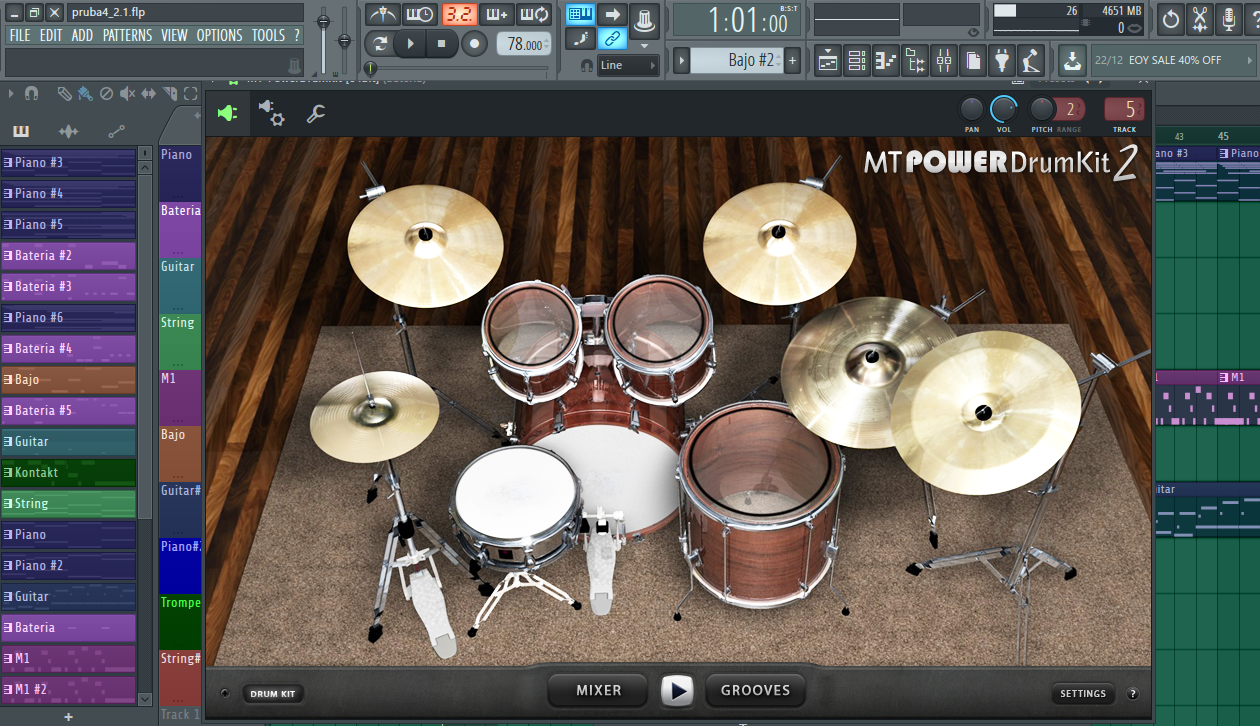Click the EOY SALE 40% OFF news item
Image resolution: width=1260 pixels, height=726 pixels.
[1172, 60]
